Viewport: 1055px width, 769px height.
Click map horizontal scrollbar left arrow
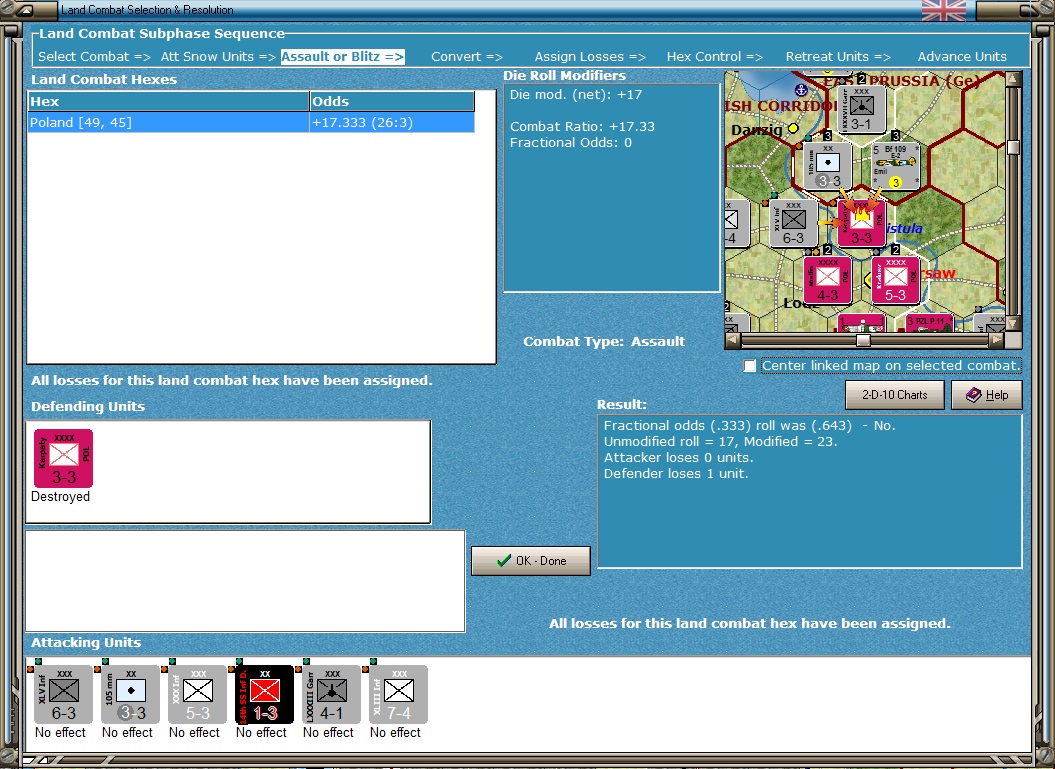(x=733, y=340)
